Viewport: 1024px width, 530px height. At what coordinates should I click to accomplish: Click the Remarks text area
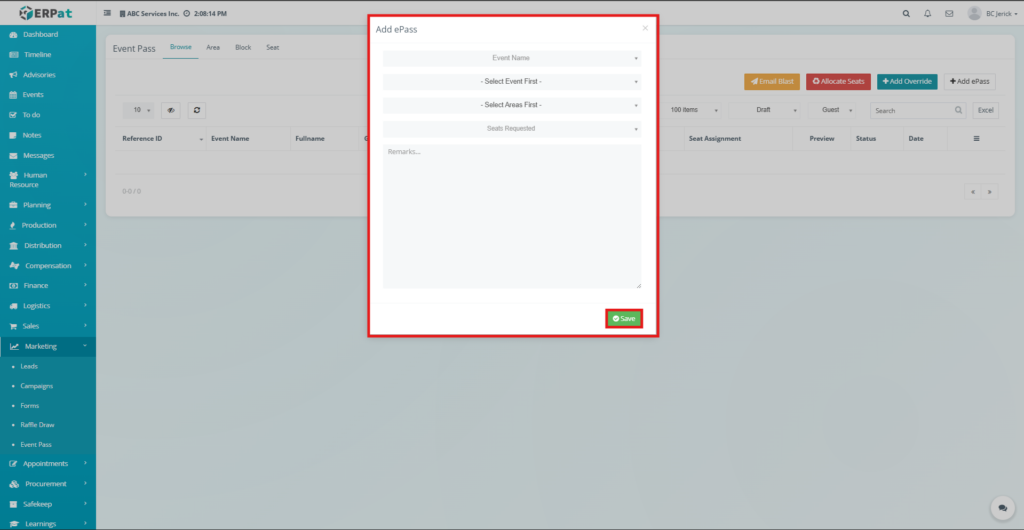(x=511, y=217)
